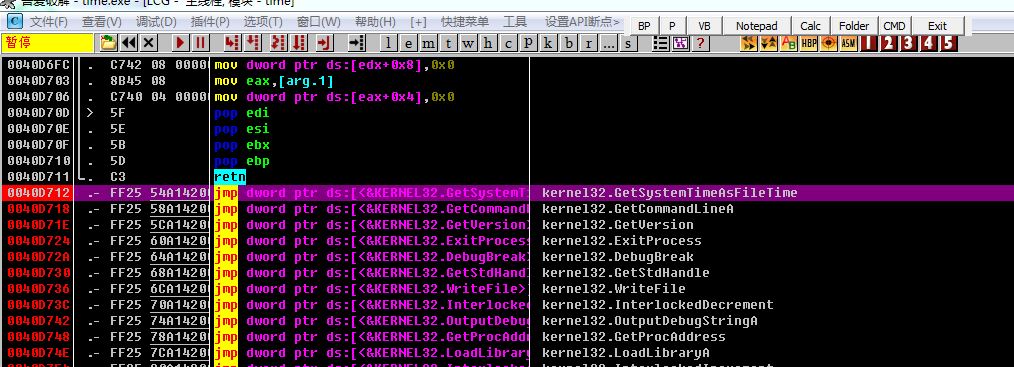Image resolution: width=1014 pixels, height=367 pixels.
Task: Click the debugging options list icon
Action: (x=660, y=43)
